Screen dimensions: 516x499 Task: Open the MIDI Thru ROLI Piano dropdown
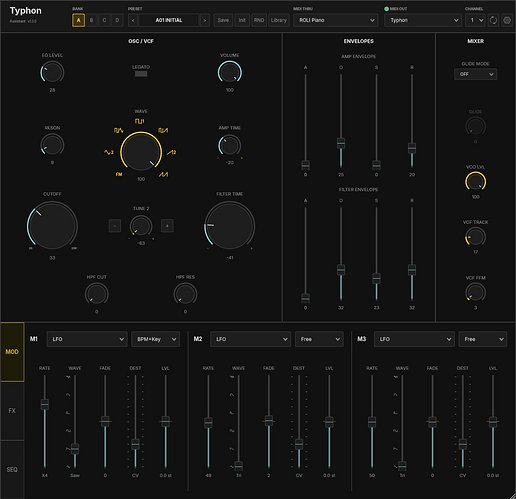[336, 20]
